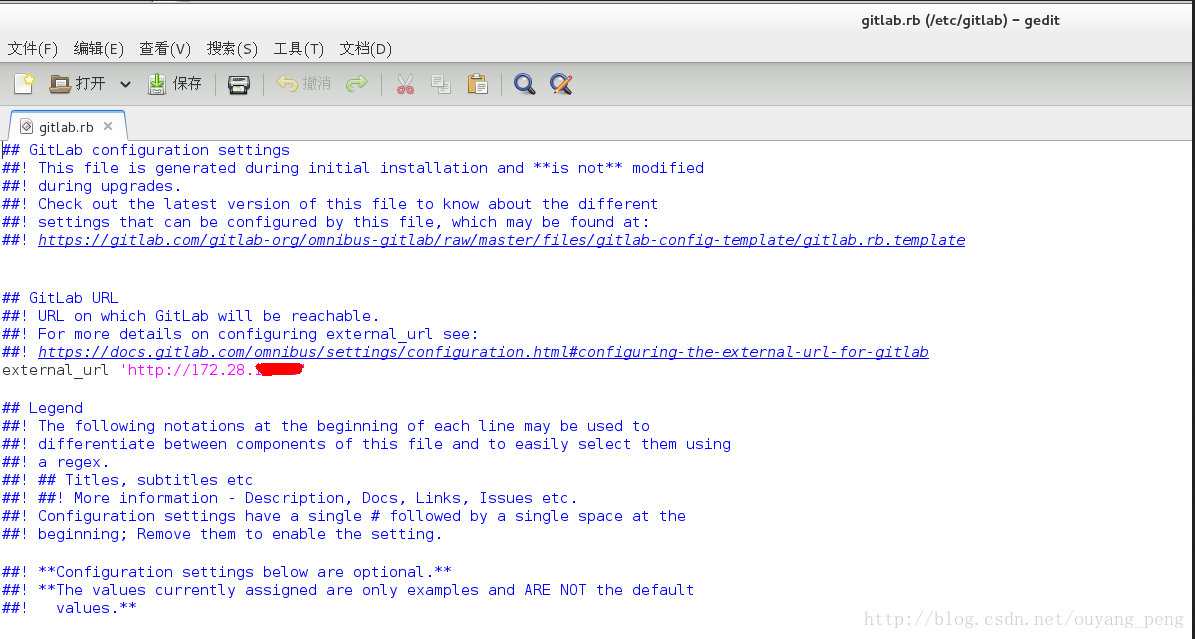Viewport: 1195px width, 639px height.
Task: Click the '## GitLab URL' heading line
Action: (60, 298)
